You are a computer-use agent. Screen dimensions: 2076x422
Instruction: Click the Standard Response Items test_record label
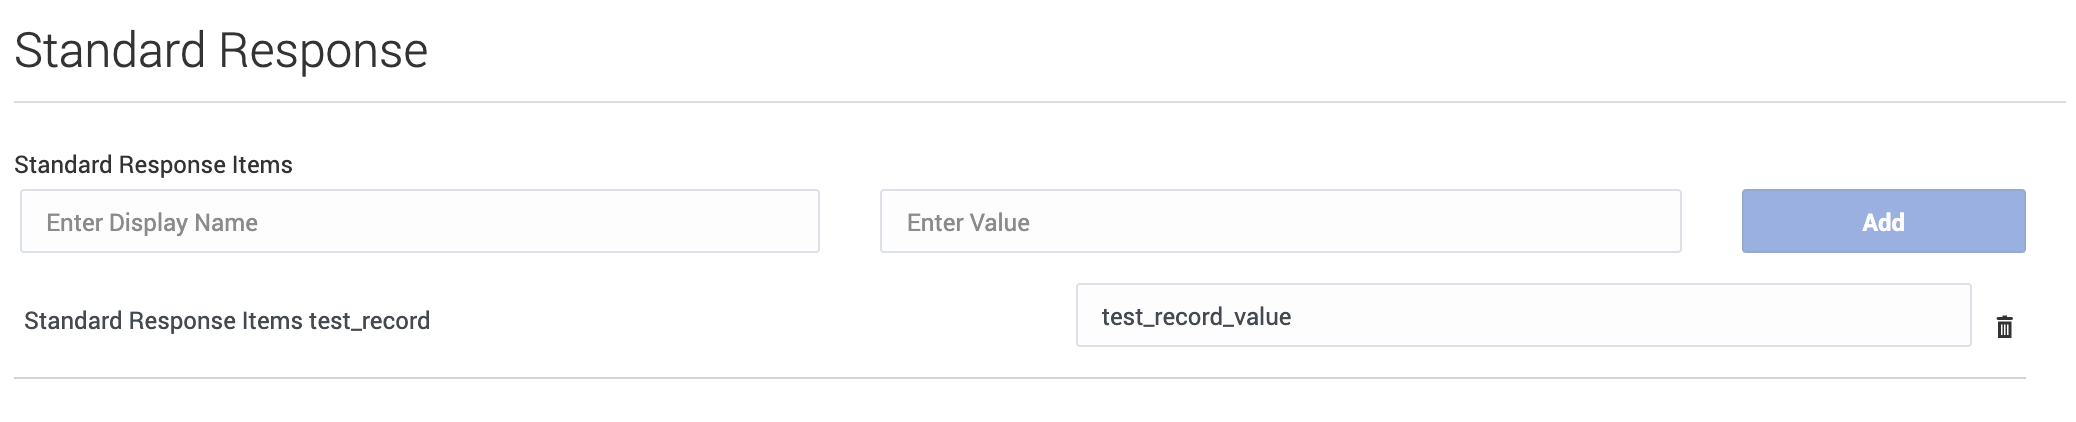(227, 321)
